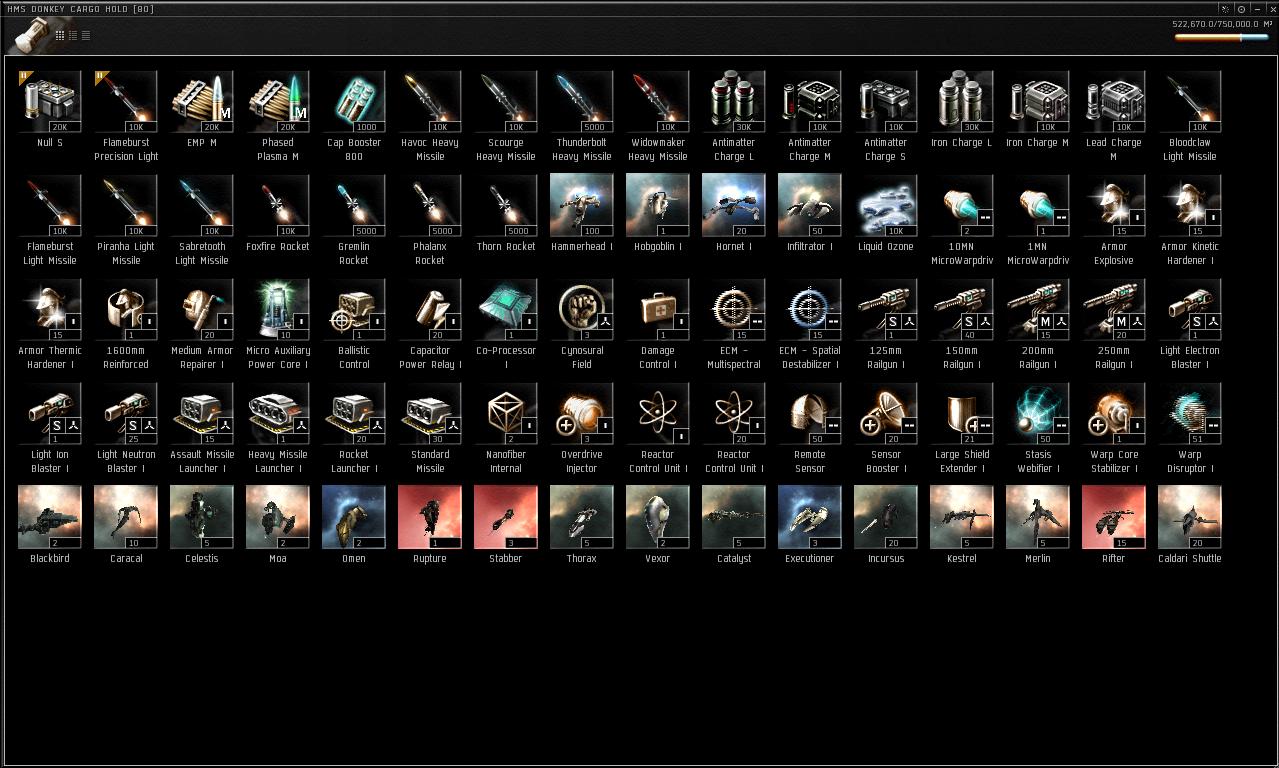Select the Hornet I drones
The width and height of the screenshot is (1279, 768).
[x=734, y=205]
